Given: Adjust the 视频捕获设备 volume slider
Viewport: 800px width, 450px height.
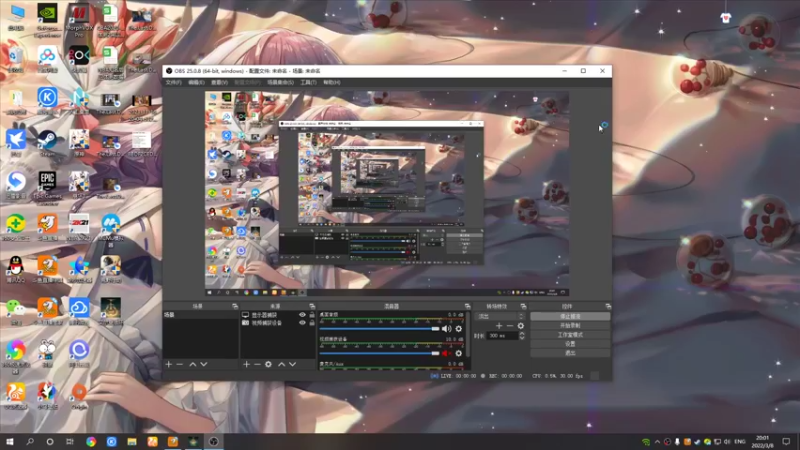Looking at the screenshot, I should pos(379,353).
